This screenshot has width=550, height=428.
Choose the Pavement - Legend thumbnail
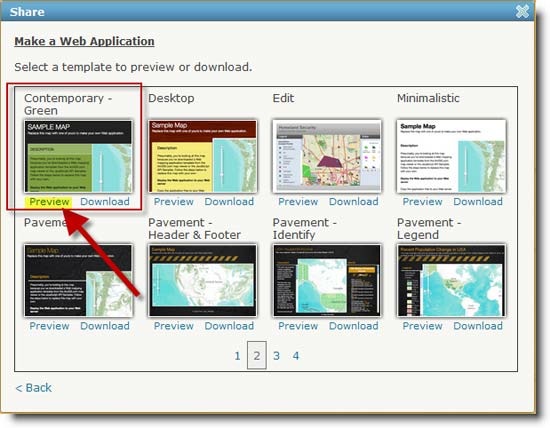click(x=451, y=281)
